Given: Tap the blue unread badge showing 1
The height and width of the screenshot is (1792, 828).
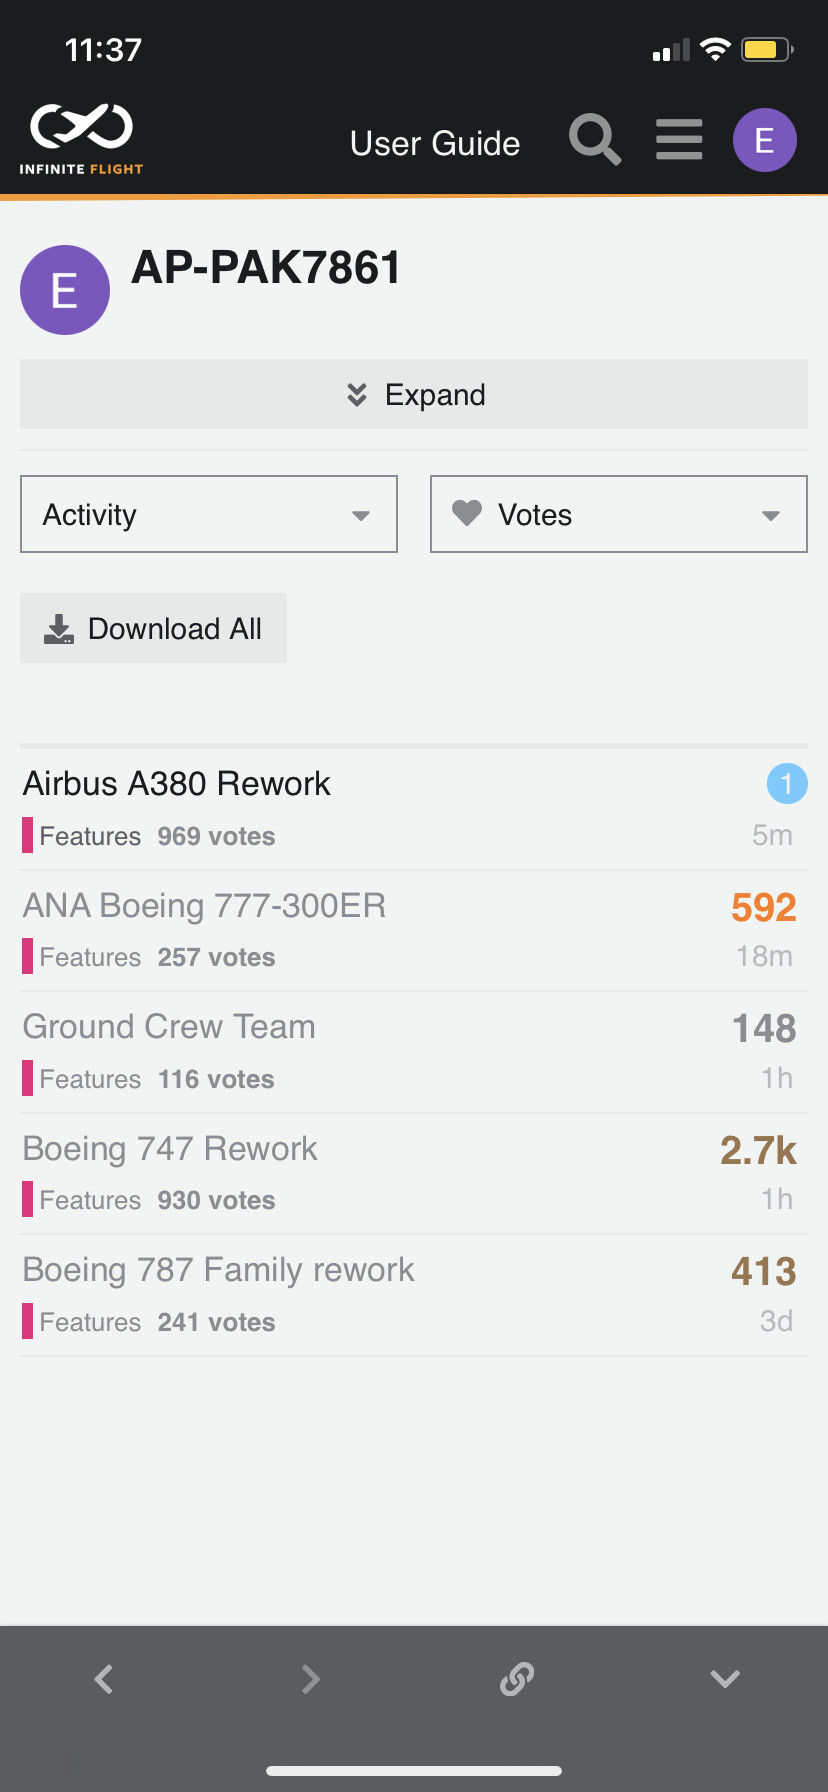Looking at the screenshot, I should click(x=787, y=784).
